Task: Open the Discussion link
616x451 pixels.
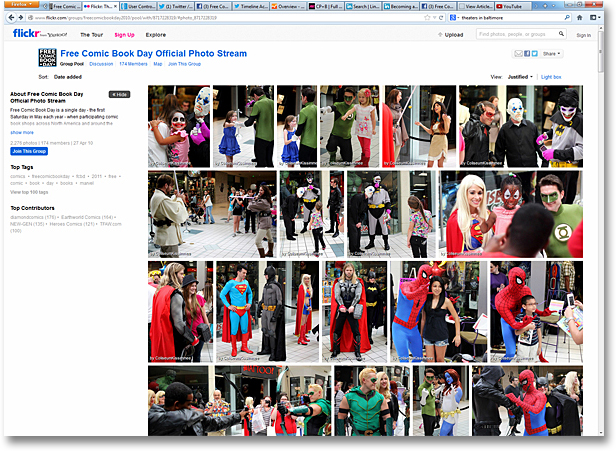Action: tap(101, 64)
